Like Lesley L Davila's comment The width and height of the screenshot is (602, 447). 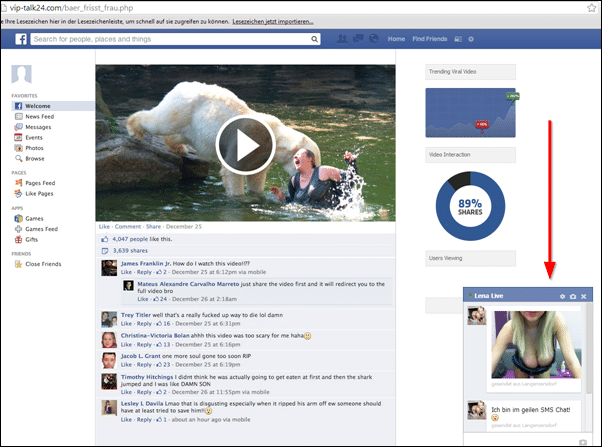point(126,420)
